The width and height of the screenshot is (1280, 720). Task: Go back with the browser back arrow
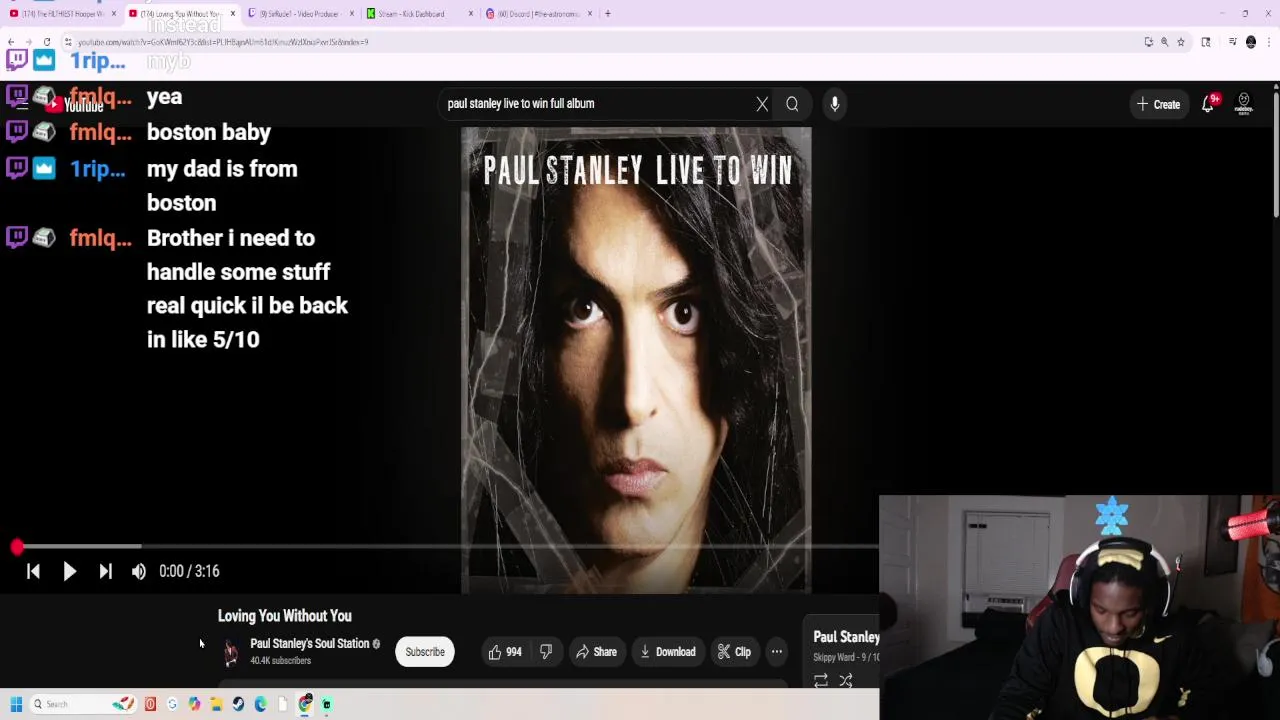click(10, 42)
